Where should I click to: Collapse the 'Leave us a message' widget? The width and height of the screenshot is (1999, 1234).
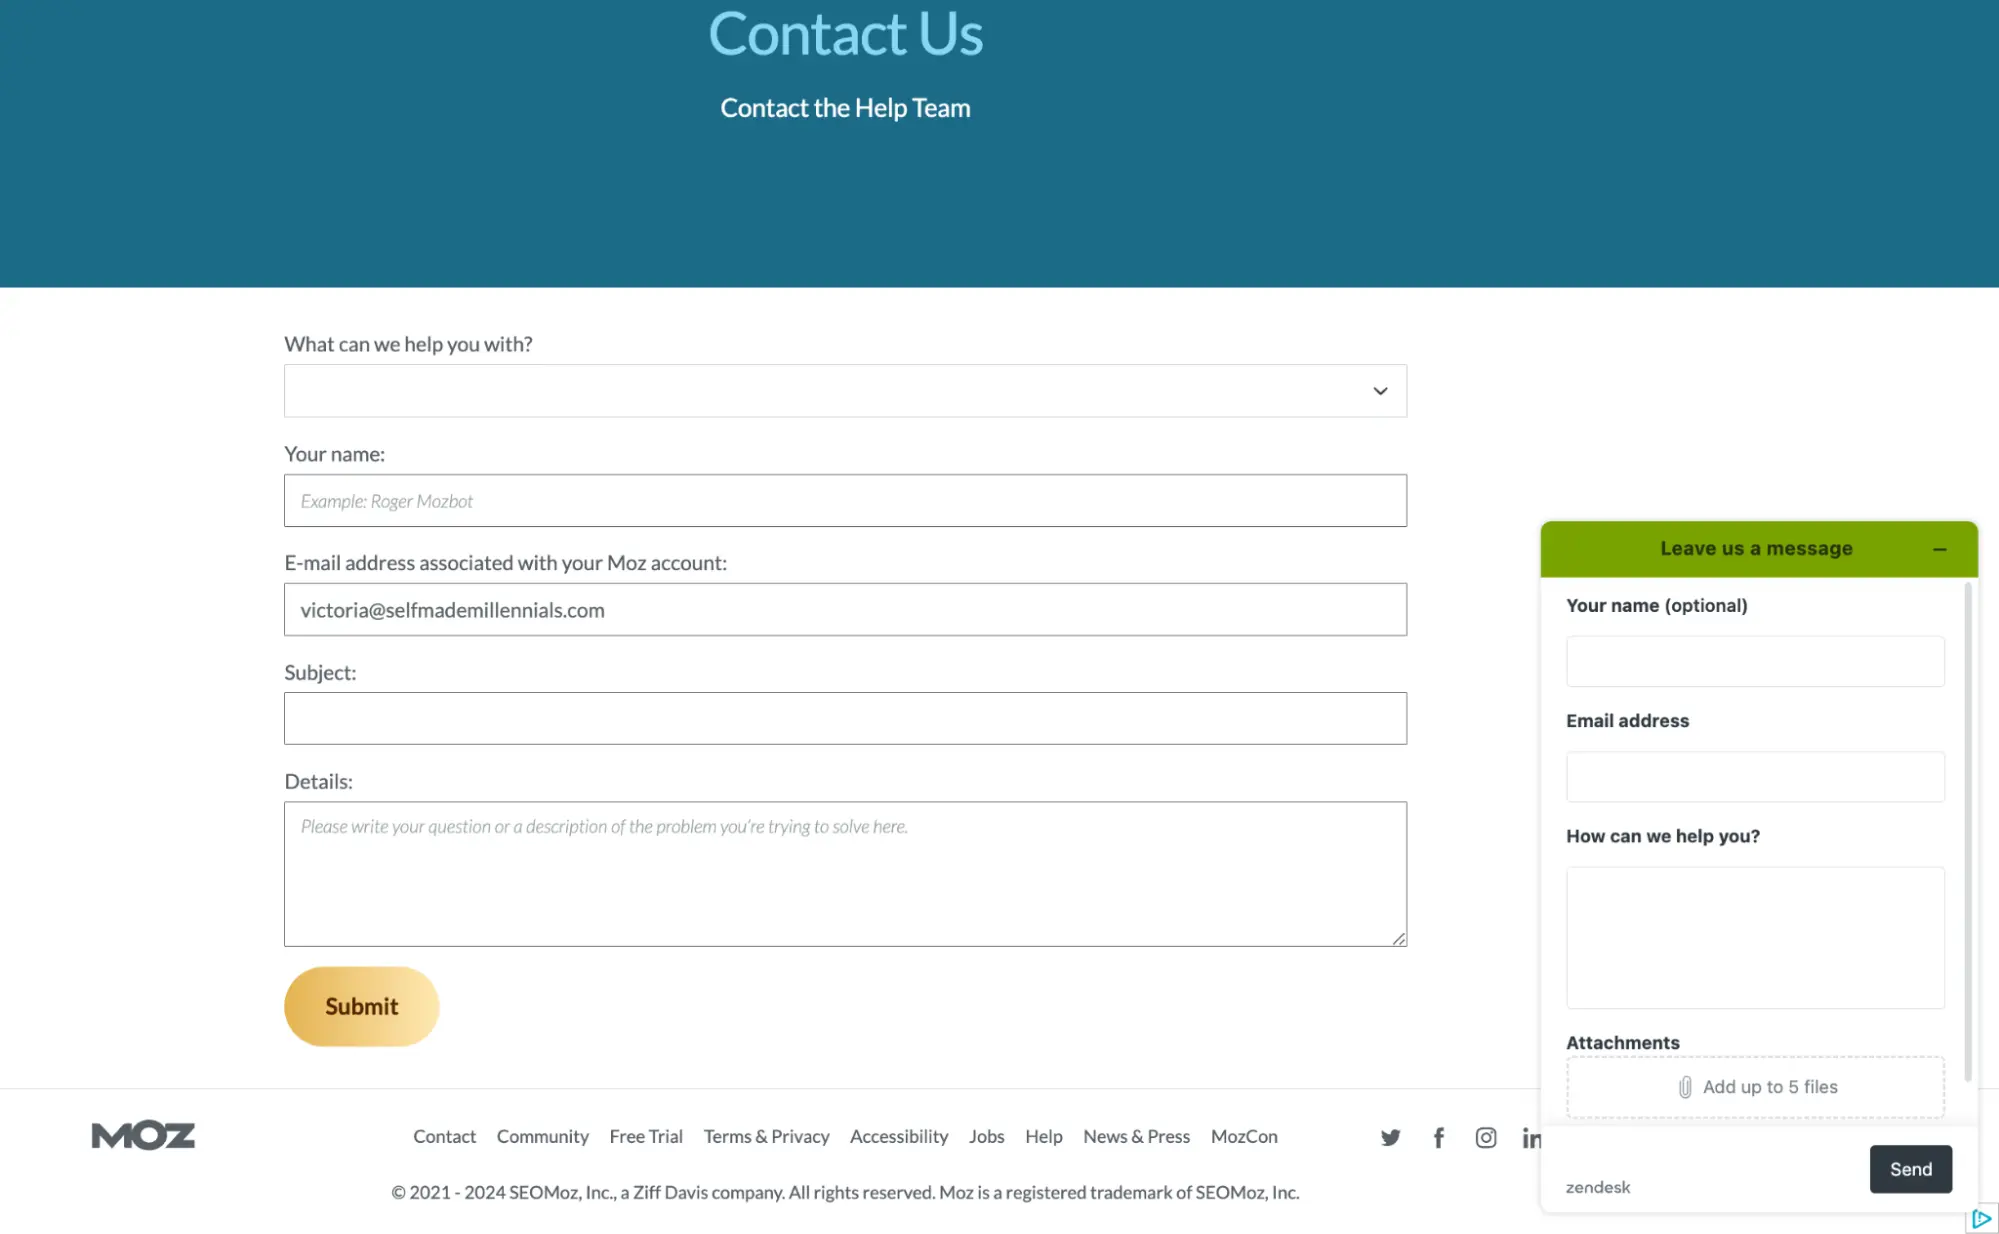pyautogui.click(x=1940, y=549)
